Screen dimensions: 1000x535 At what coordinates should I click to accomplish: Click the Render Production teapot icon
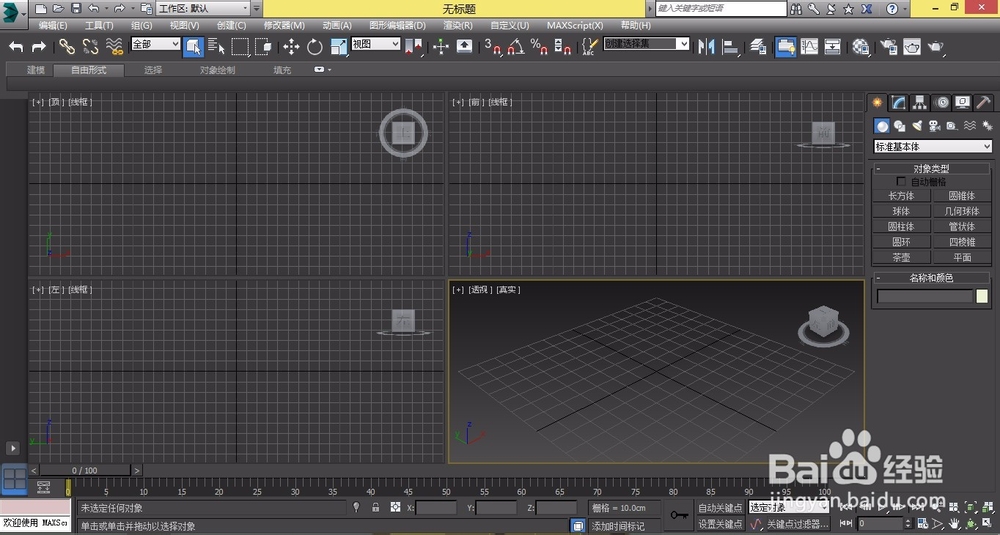click(x=936, y=46)
